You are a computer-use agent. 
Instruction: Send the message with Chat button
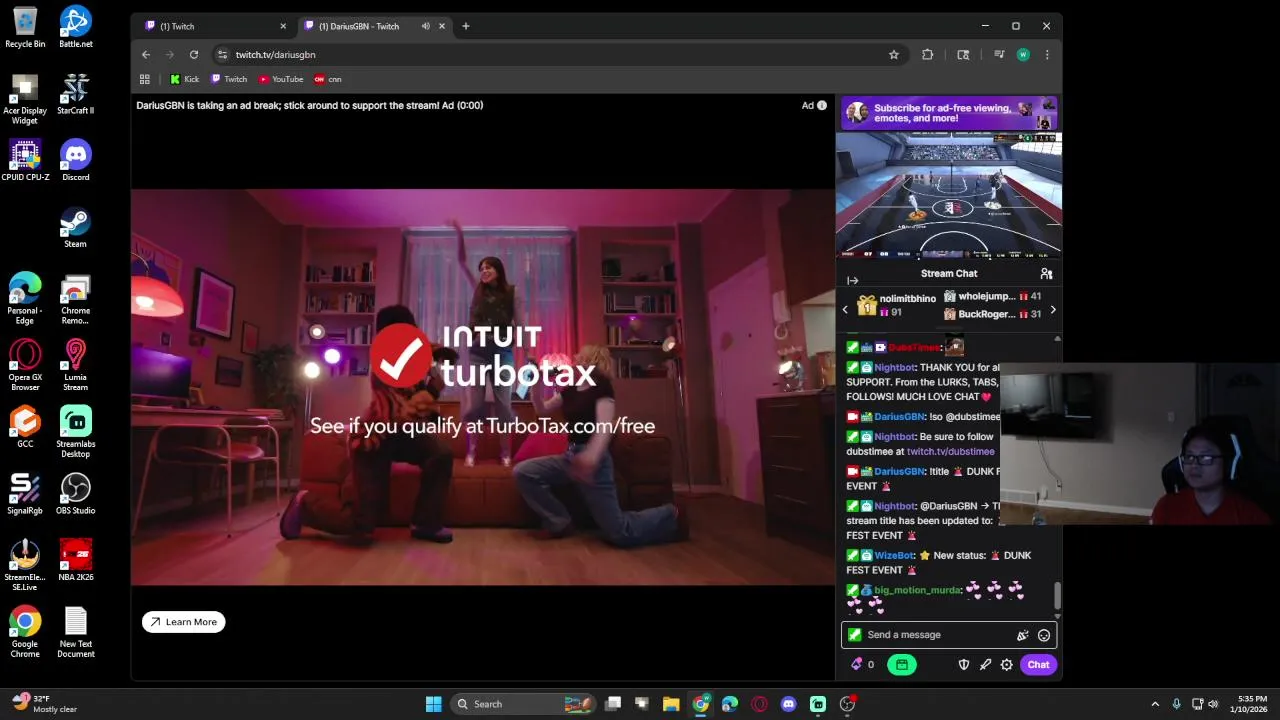(1038, 665)
